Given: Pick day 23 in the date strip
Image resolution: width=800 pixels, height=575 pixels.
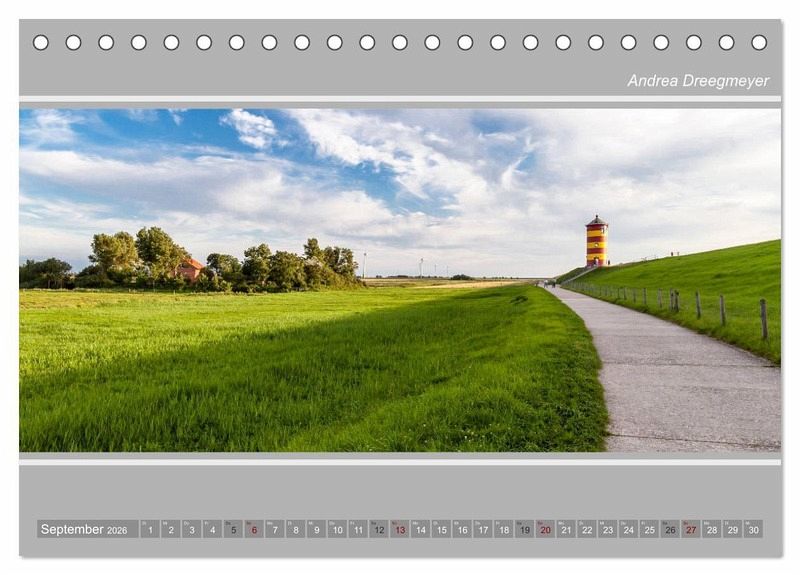Looking at the screenshot, I should click(607, 529).
